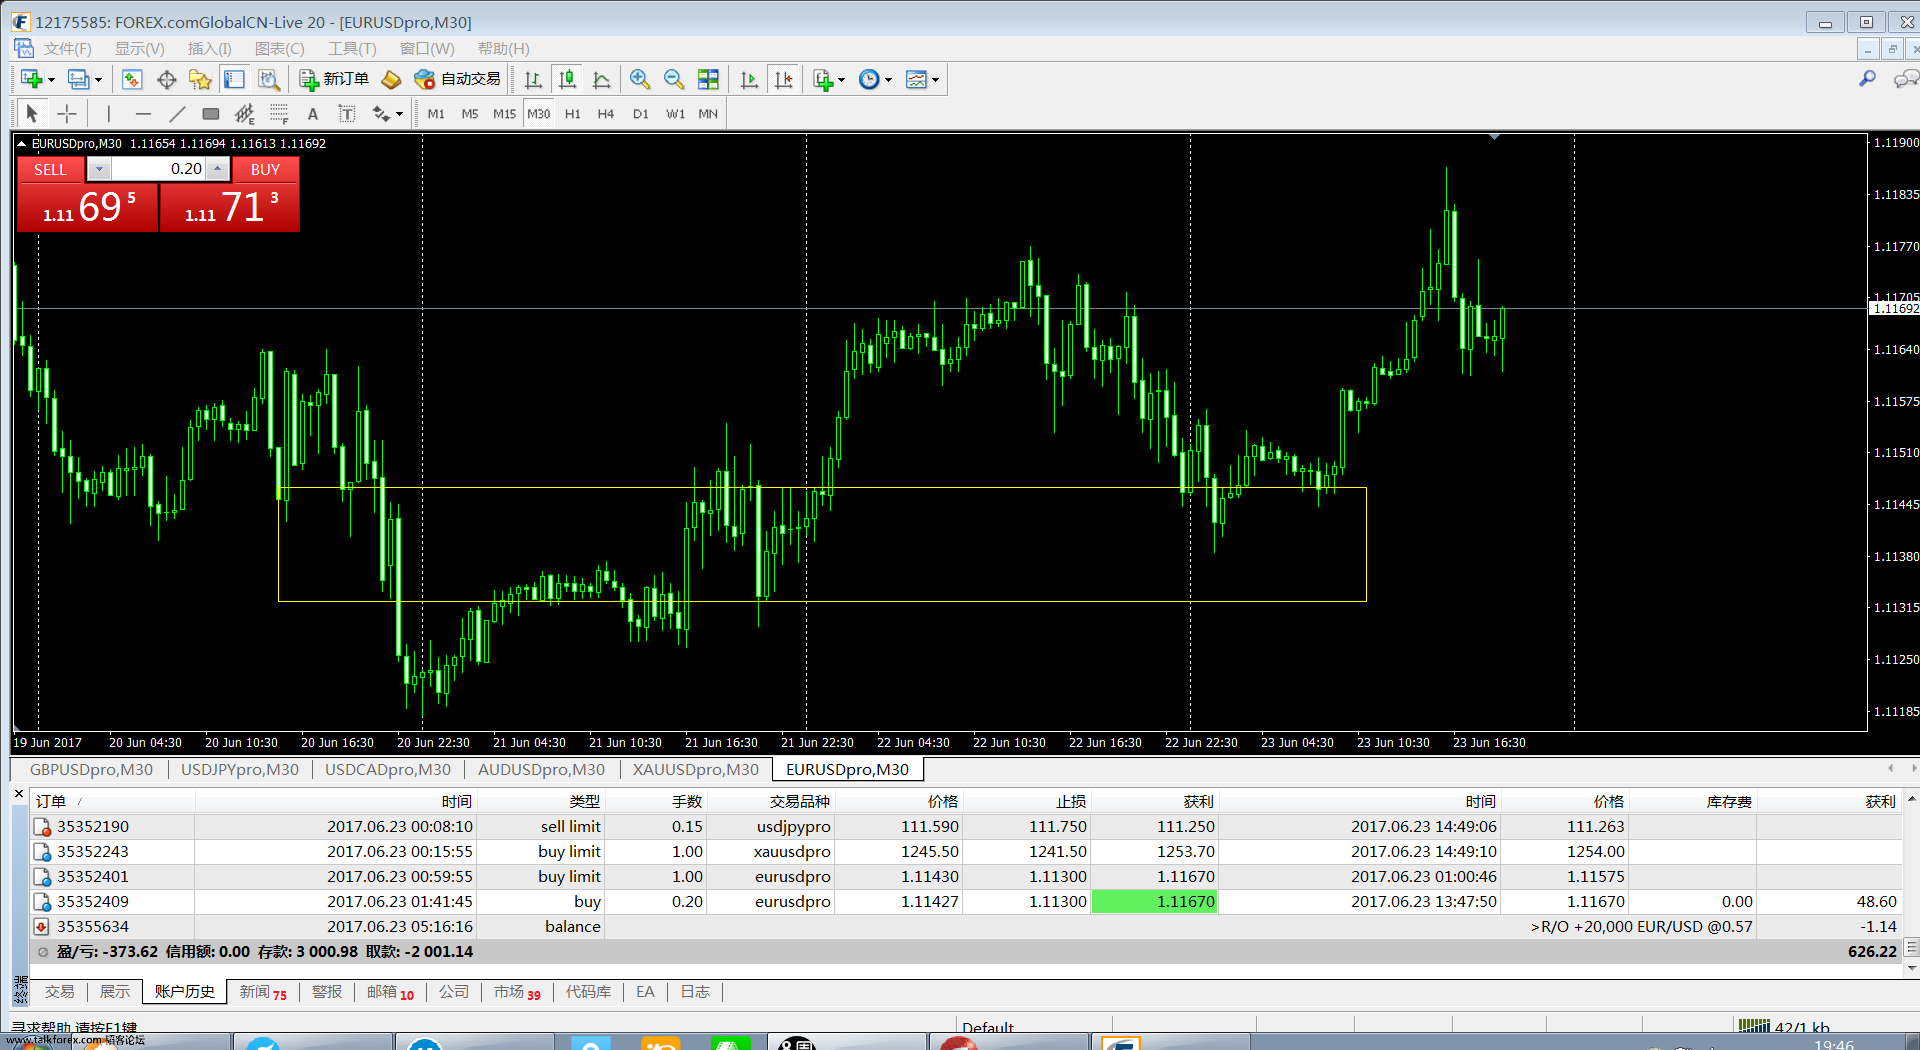Toggle chart shift icon
The height and width of the screenshot is (1050, 1920).
click(783, 79)
